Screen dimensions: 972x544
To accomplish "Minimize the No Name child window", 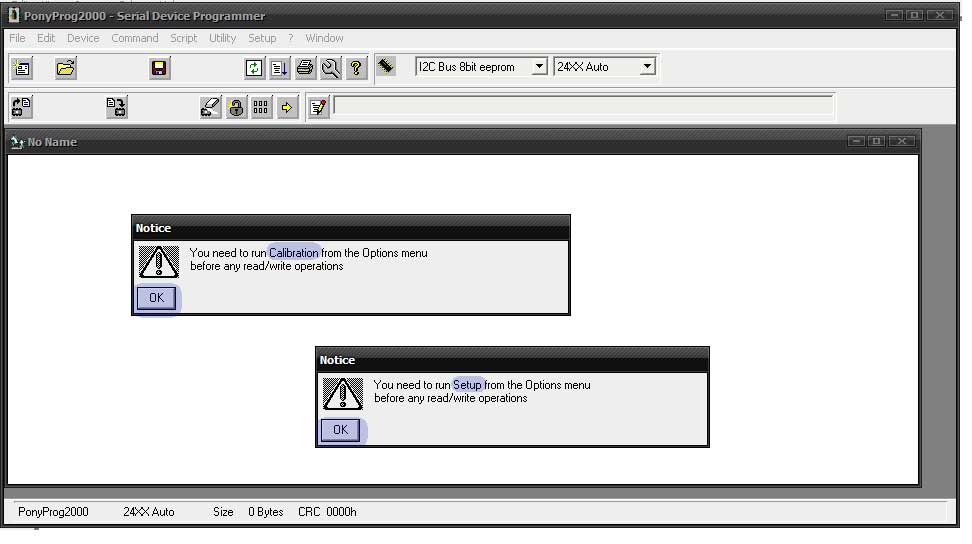I will [857, 141].
